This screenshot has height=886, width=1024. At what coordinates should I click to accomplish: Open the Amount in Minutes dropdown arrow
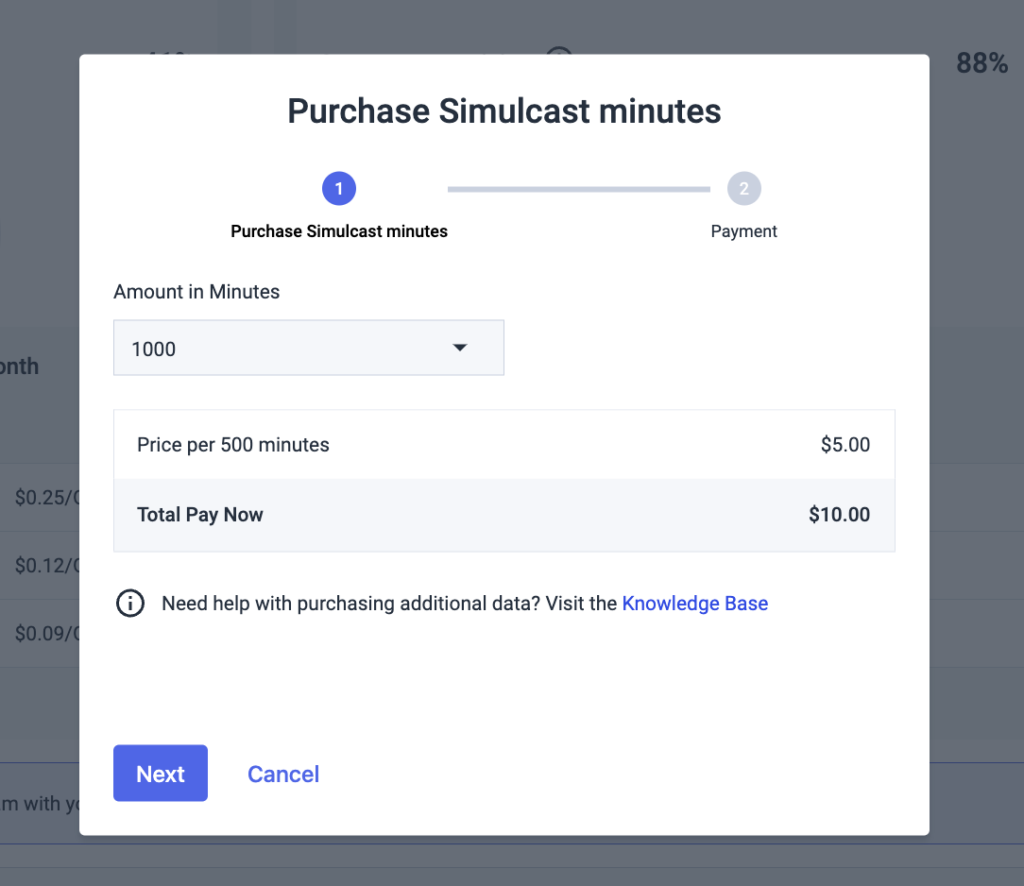point(460,347)
